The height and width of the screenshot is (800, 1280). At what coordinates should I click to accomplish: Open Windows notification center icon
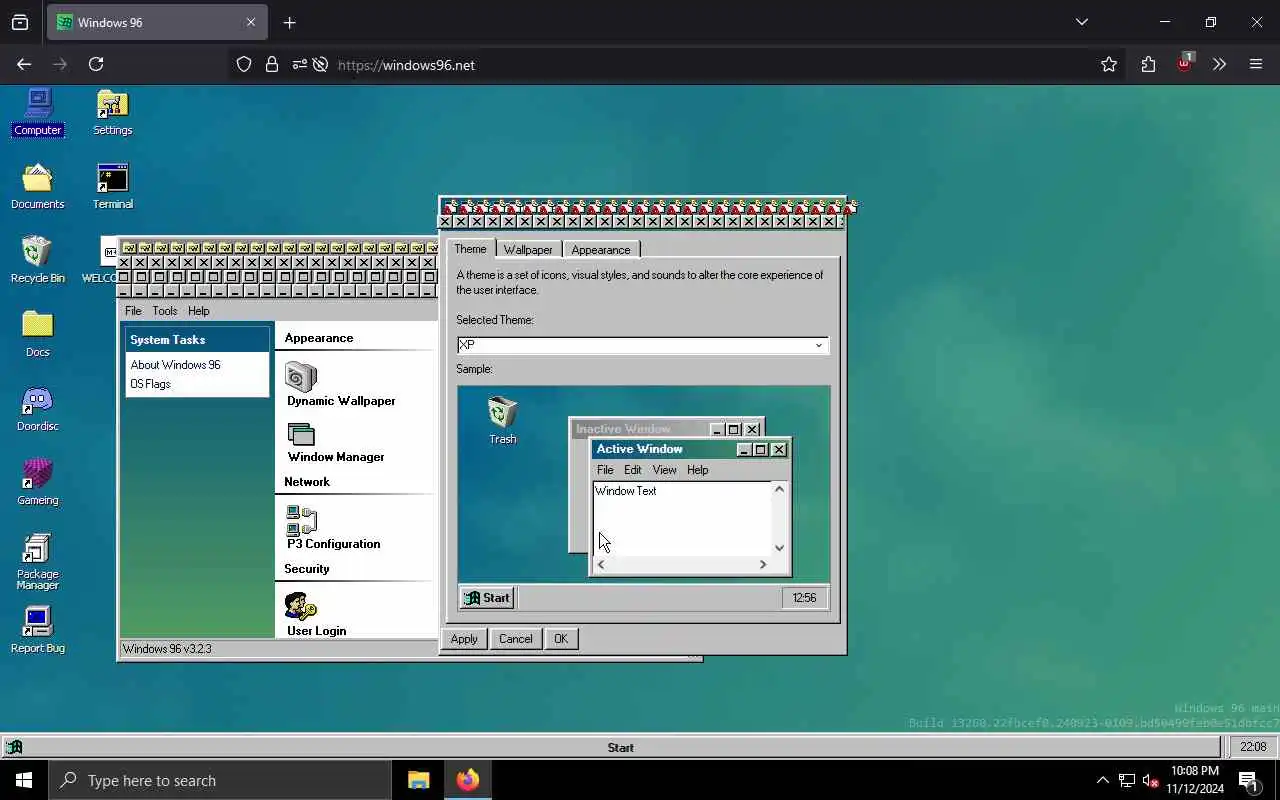coord(1248,780)
